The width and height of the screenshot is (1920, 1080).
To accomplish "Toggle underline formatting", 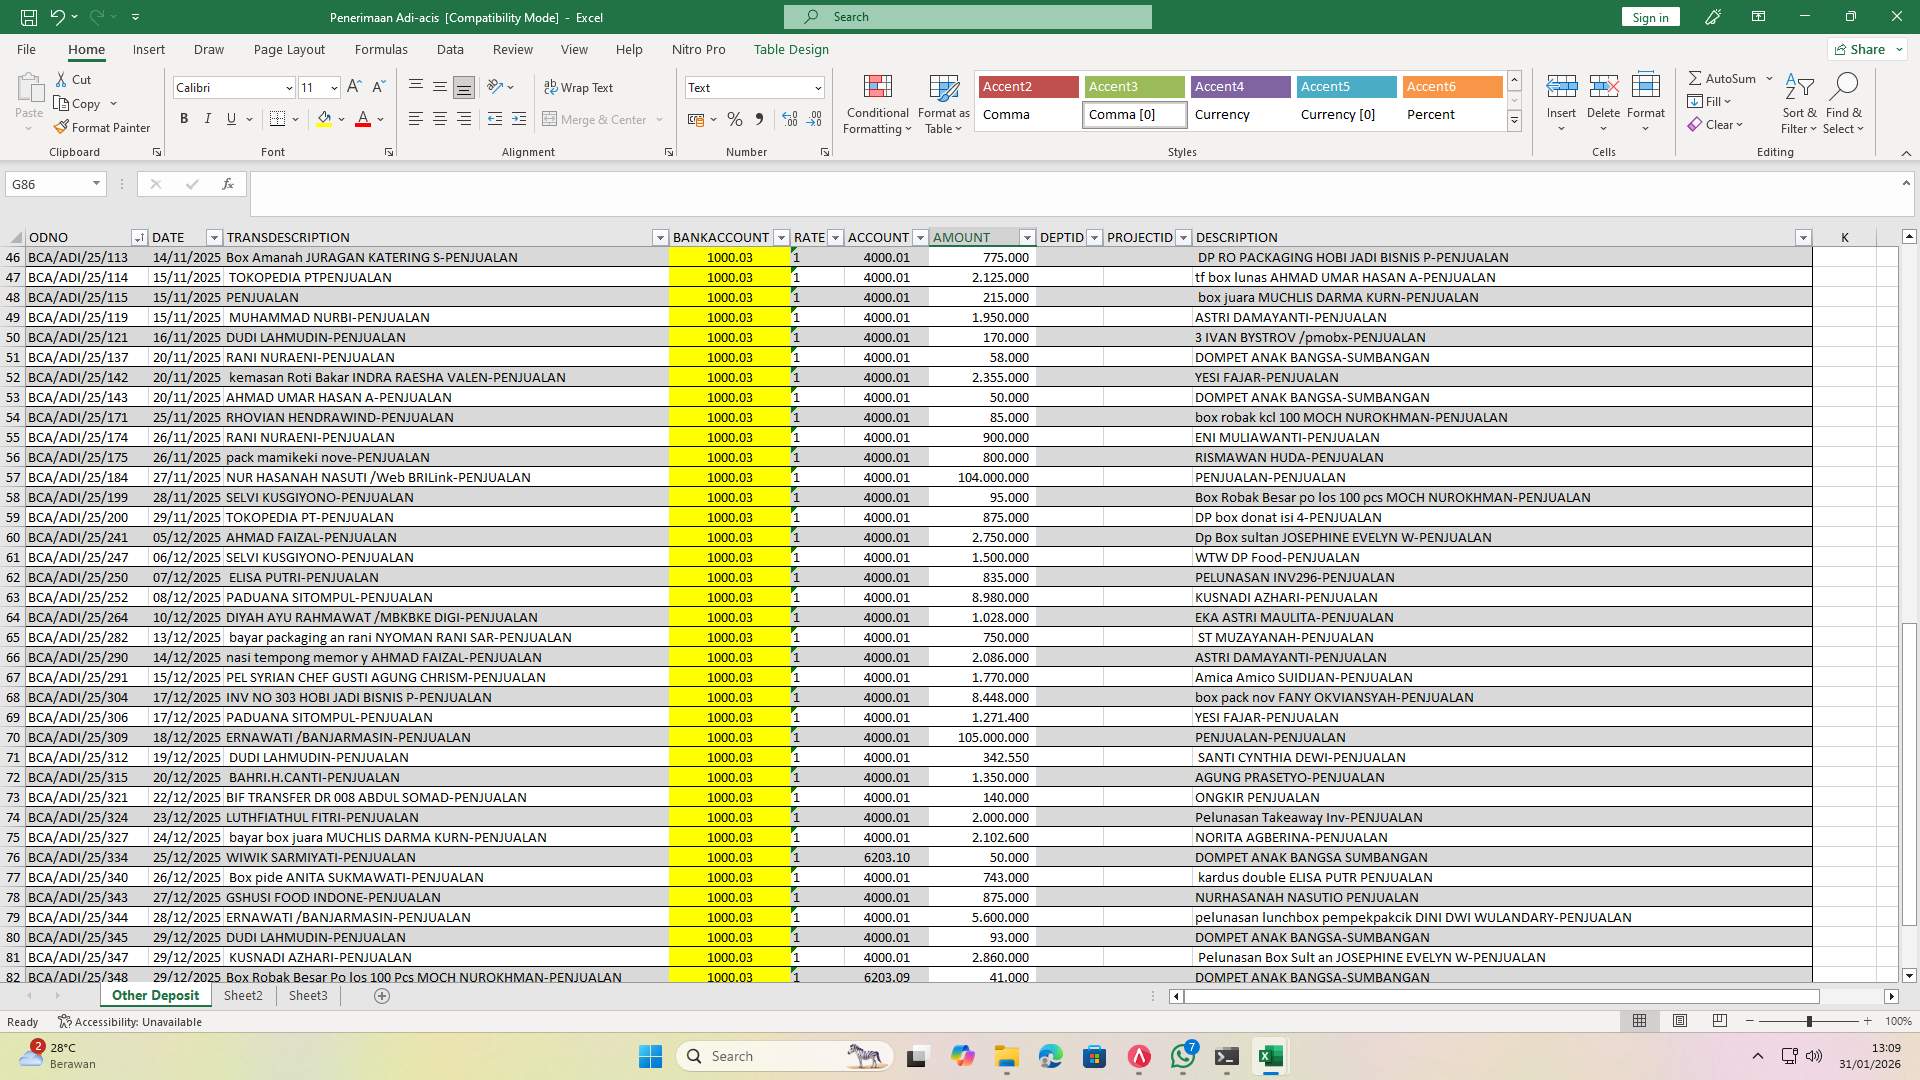I will (230, 118).
